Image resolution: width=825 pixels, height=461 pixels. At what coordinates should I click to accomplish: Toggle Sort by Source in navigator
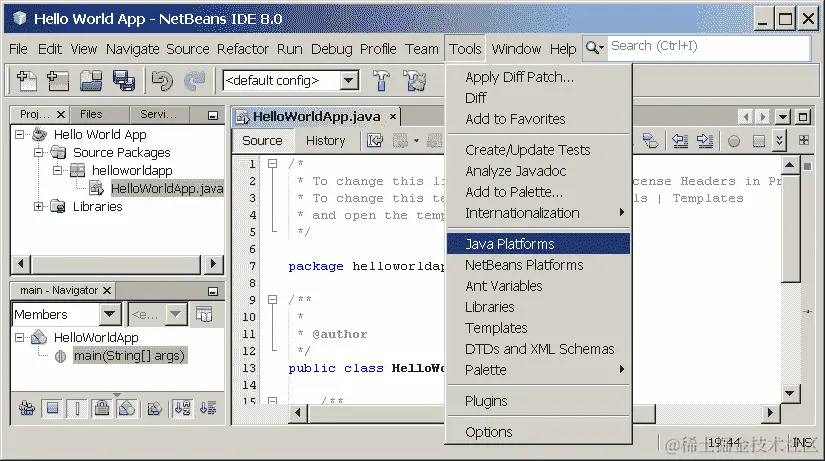208,408
